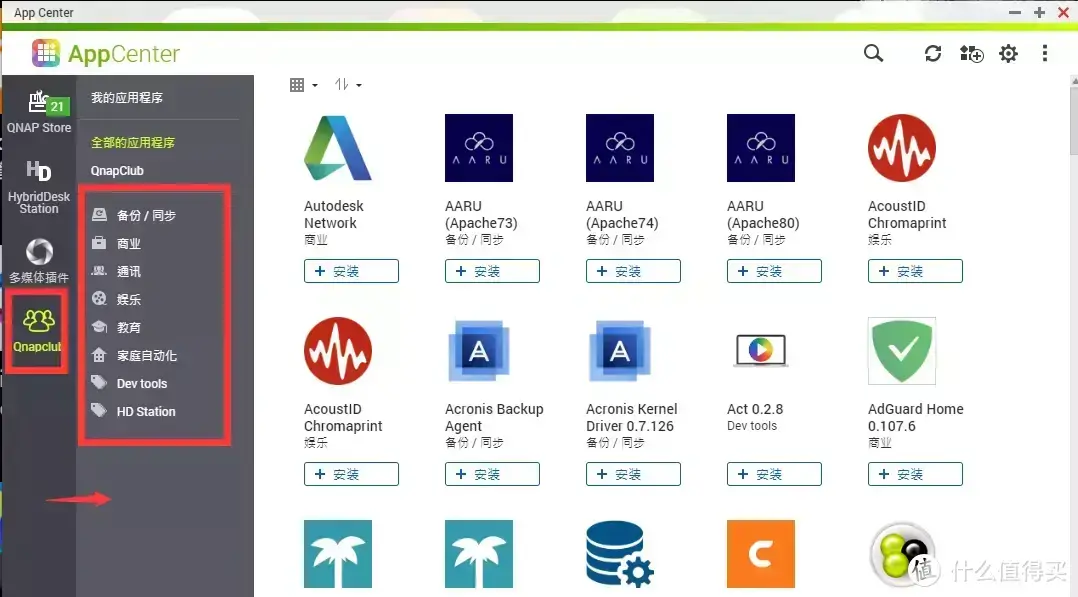Viewport: 1078px width, 597px height.
Task: Open manual install app icon
Action: click(971, 53)
